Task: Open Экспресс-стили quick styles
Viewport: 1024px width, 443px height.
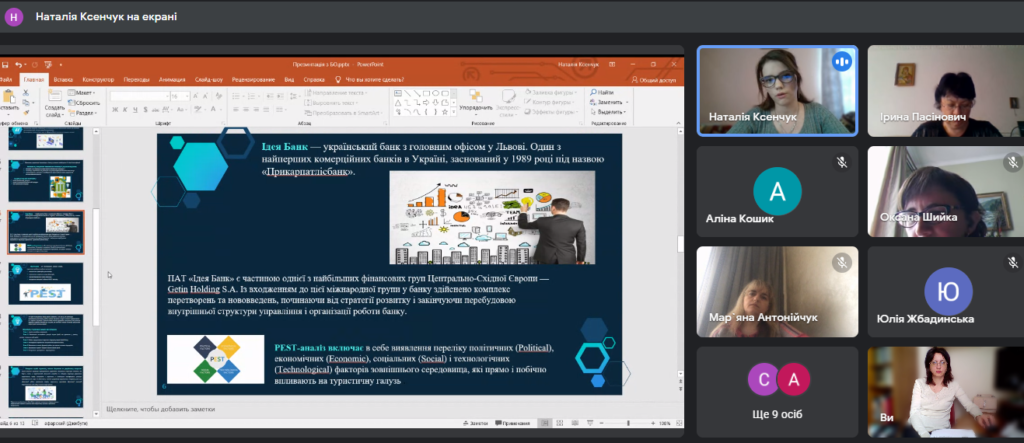Action: 507,101
